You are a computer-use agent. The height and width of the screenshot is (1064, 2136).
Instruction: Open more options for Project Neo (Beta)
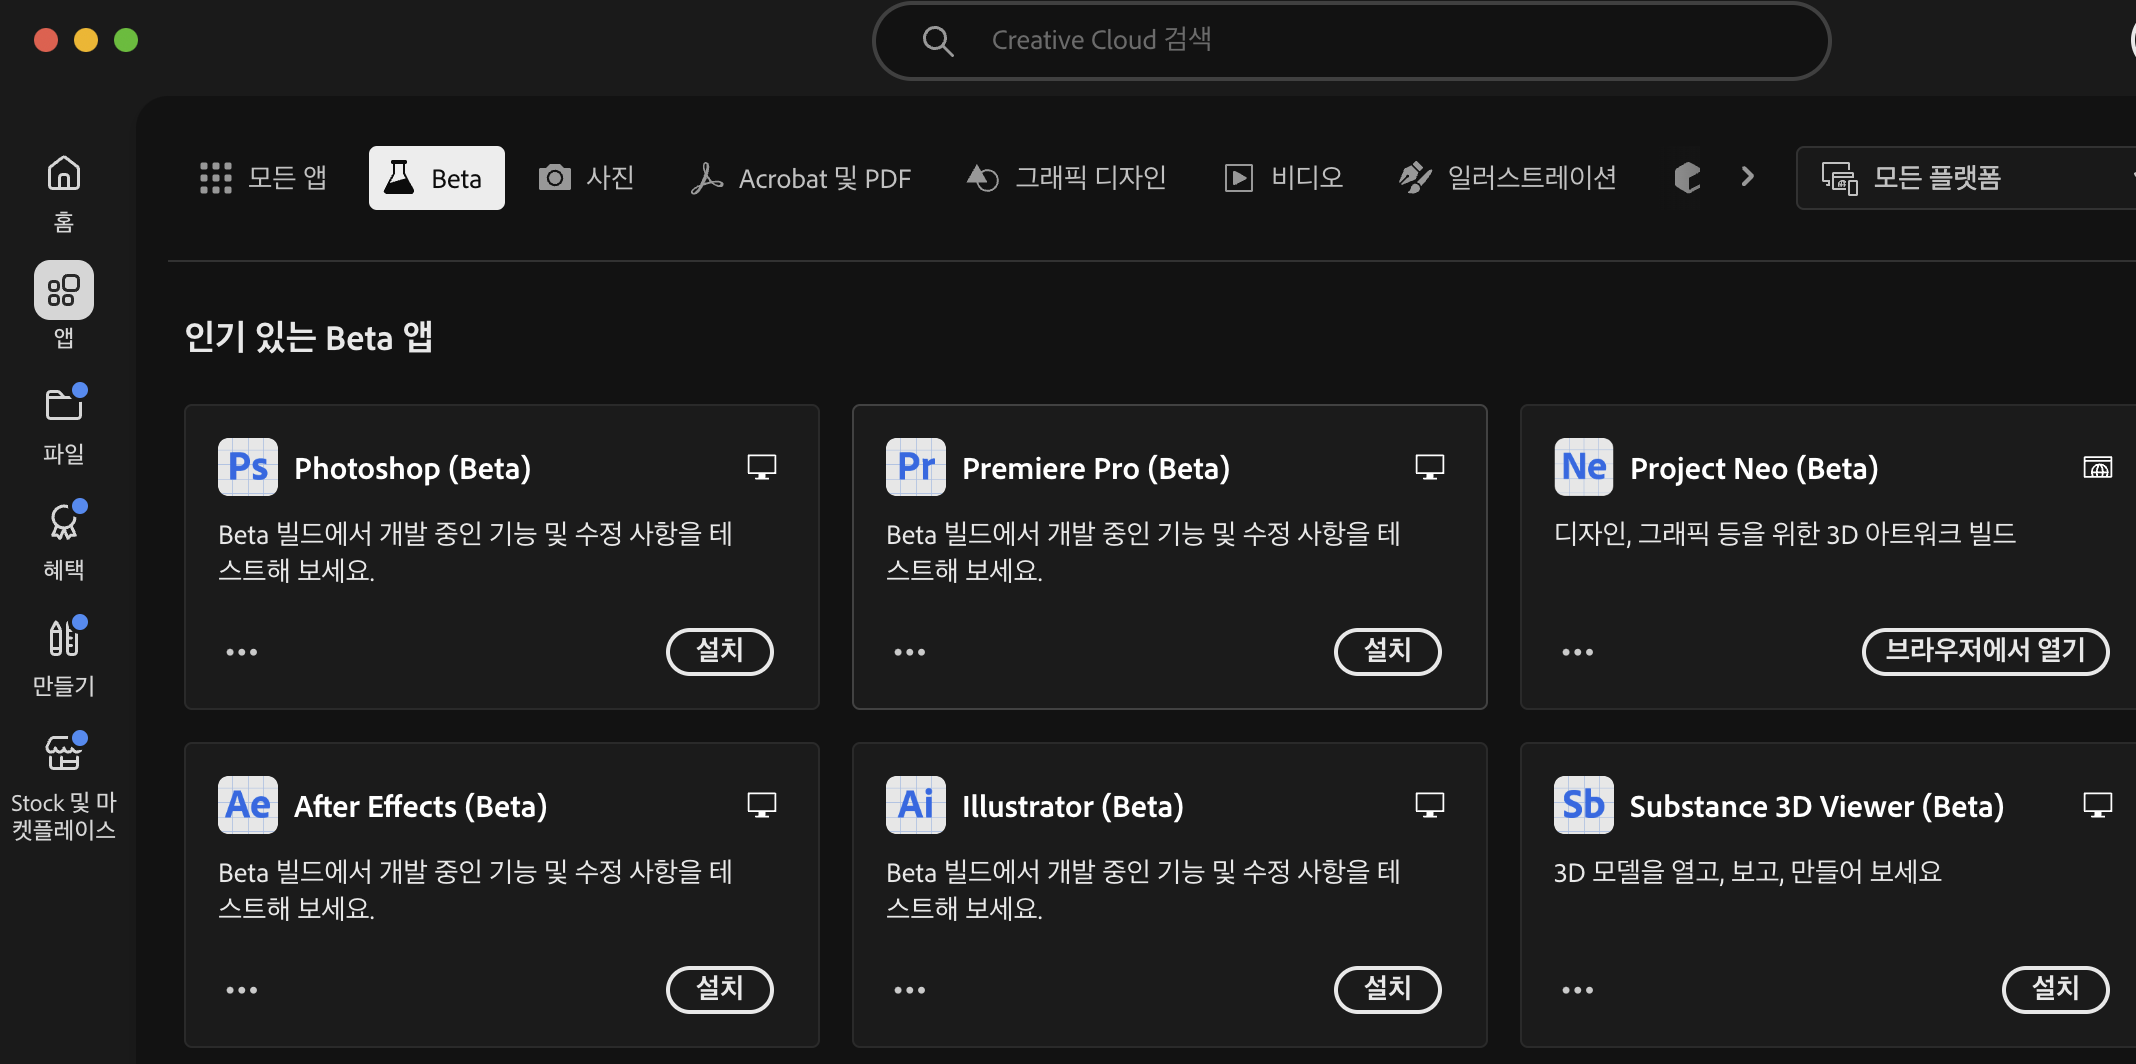[1578, 652]
